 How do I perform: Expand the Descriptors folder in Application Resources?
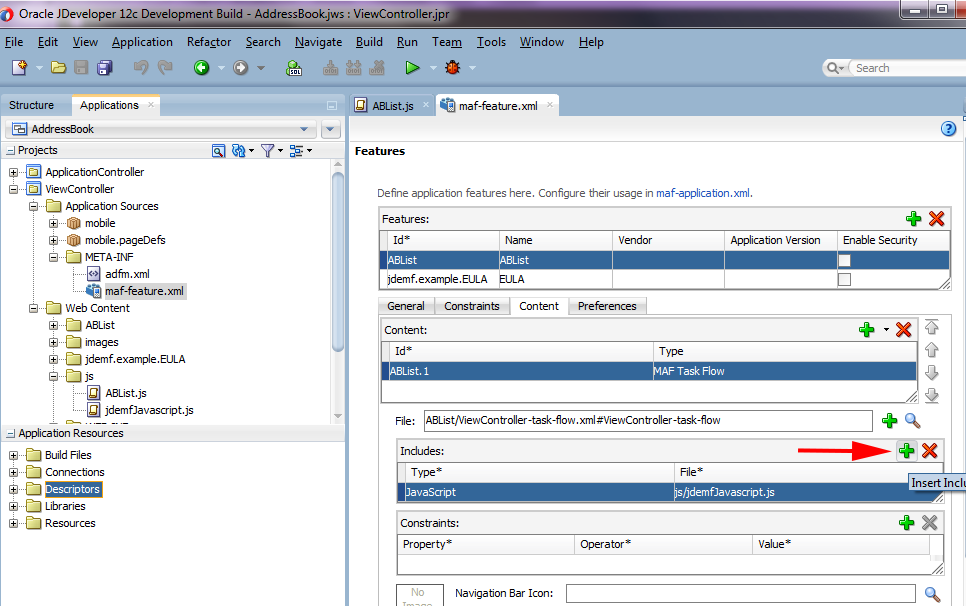click(15, 489)
